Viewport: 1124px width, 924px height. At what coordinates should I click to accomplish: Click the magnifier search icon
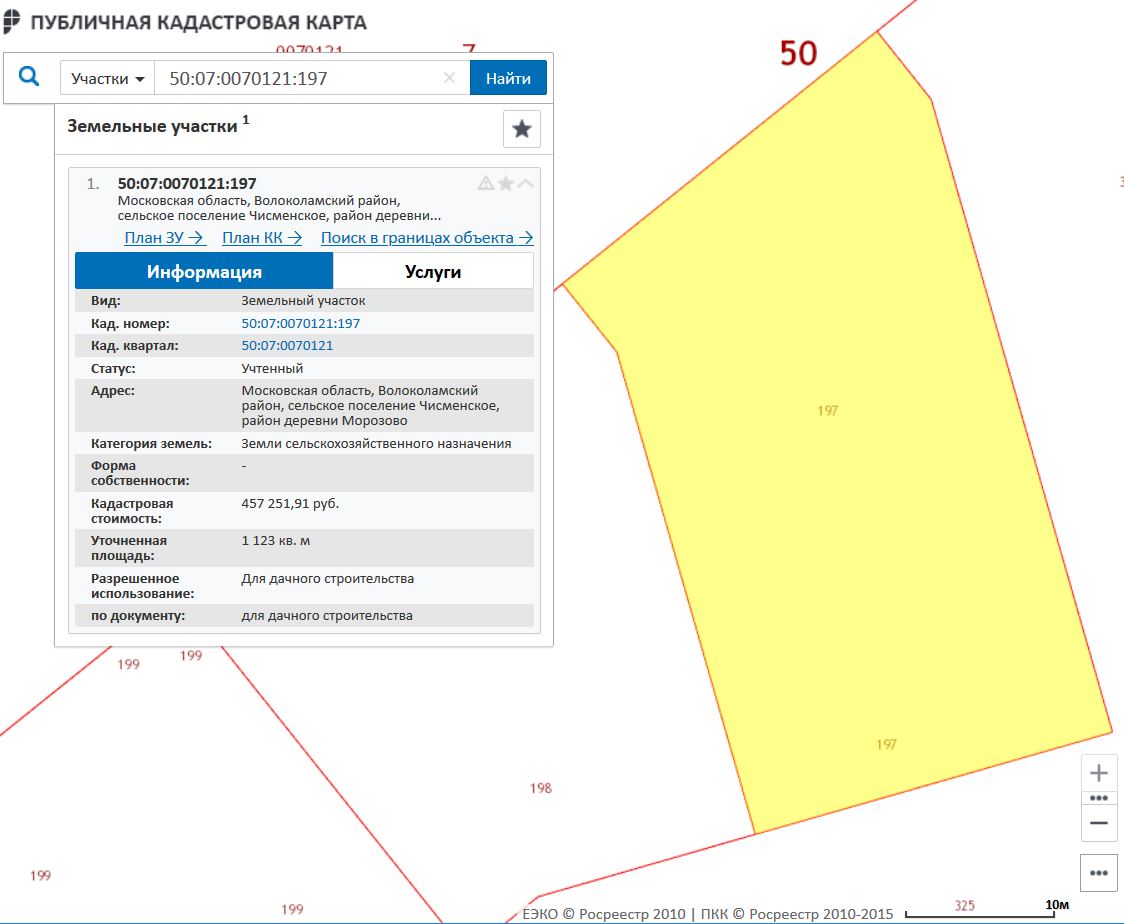[x=29, y=76]
